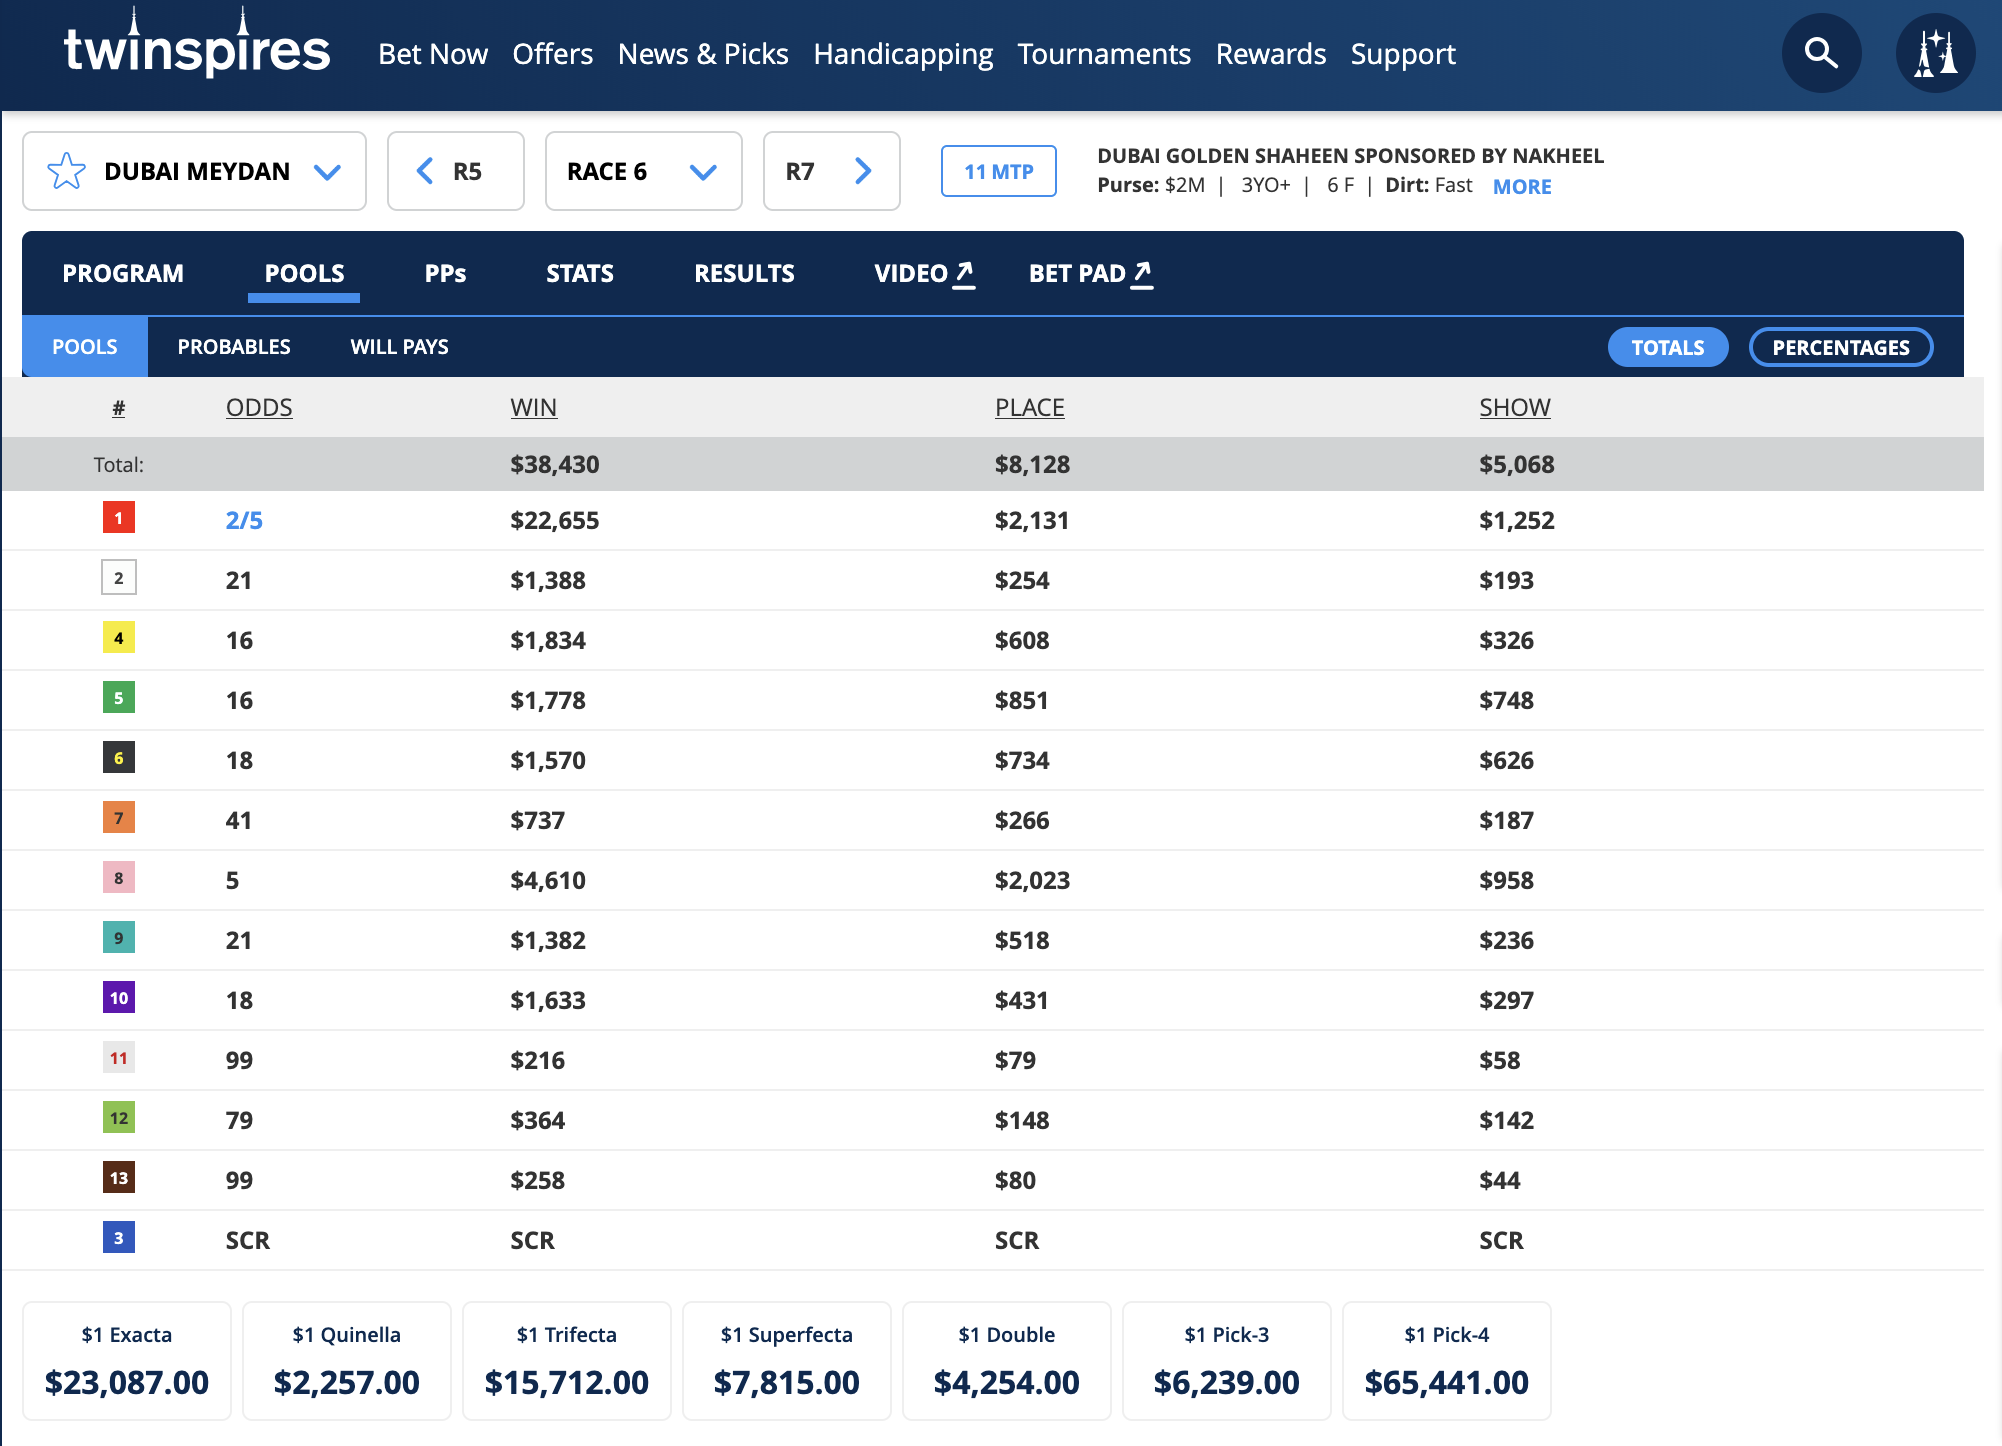Expand race details with the MORE link
Image resolution: width=2002 pixels, height=1446 pixels.
click(1521, 187)
